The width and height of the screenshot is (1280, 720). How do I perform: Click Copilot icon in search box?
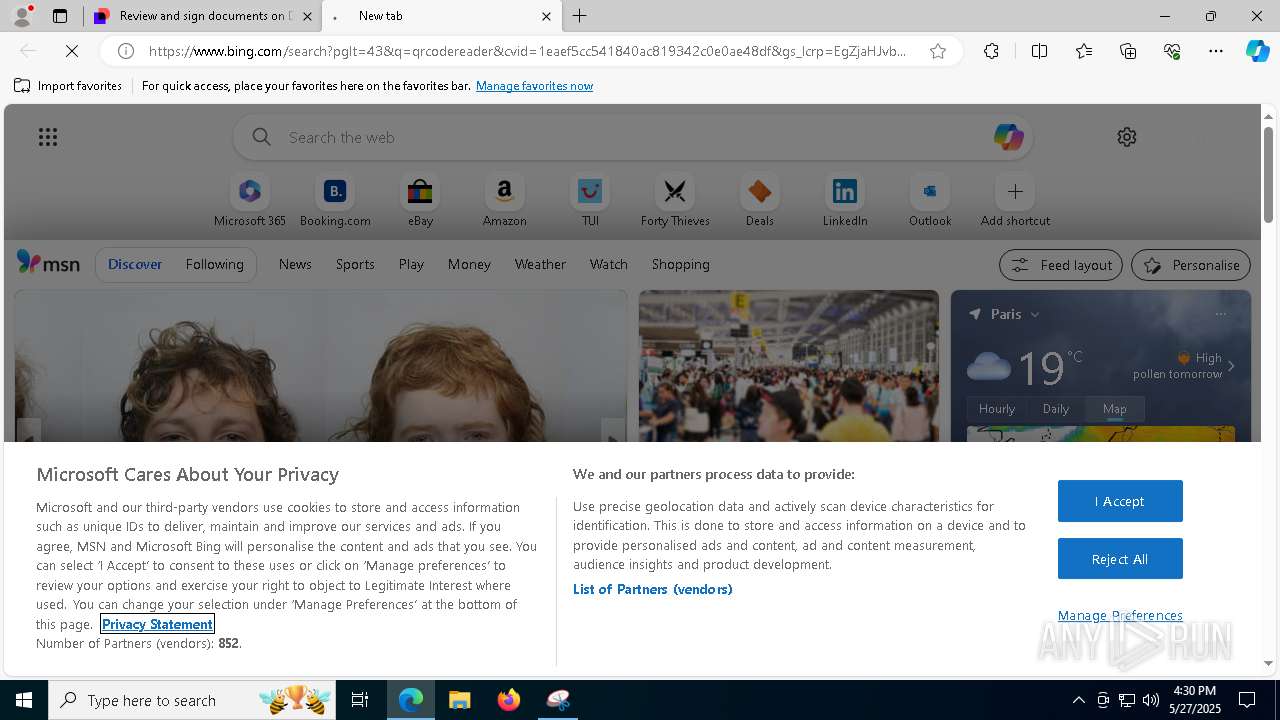click(x=1008, y=137)
